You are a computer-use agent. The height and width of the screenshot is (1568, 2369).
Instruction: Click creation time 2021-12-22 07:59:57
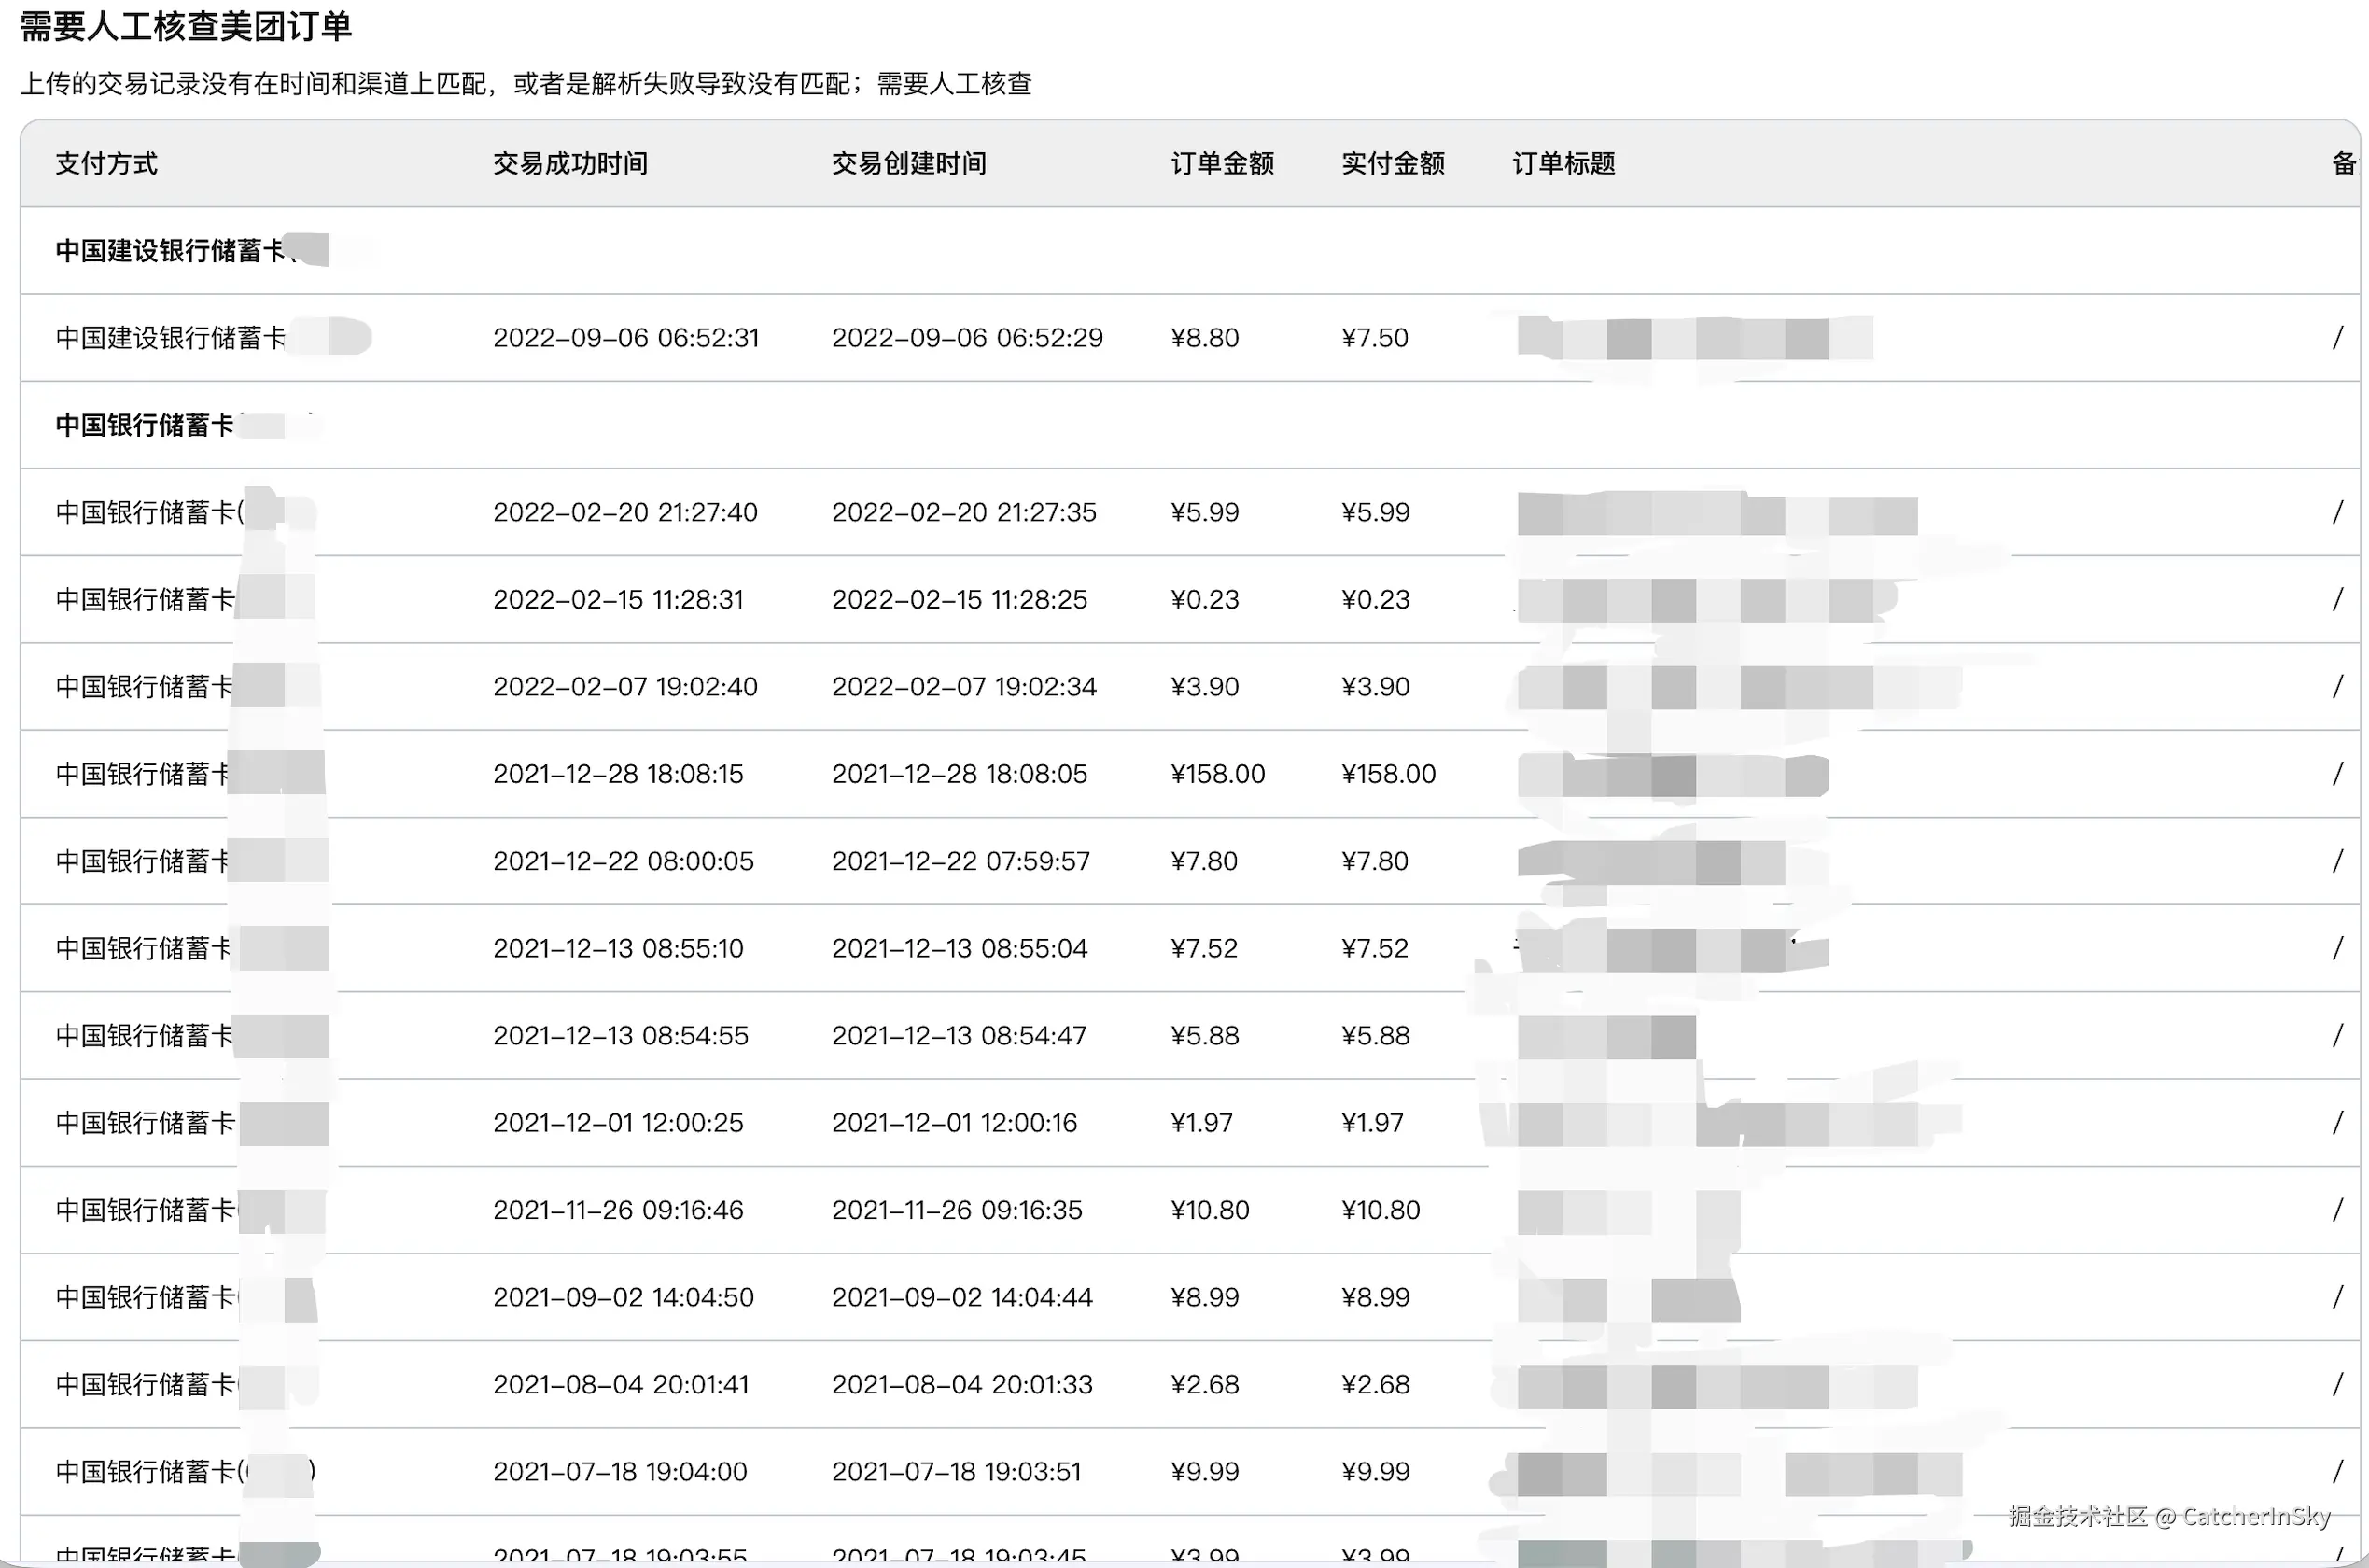[x=961, y=861]
